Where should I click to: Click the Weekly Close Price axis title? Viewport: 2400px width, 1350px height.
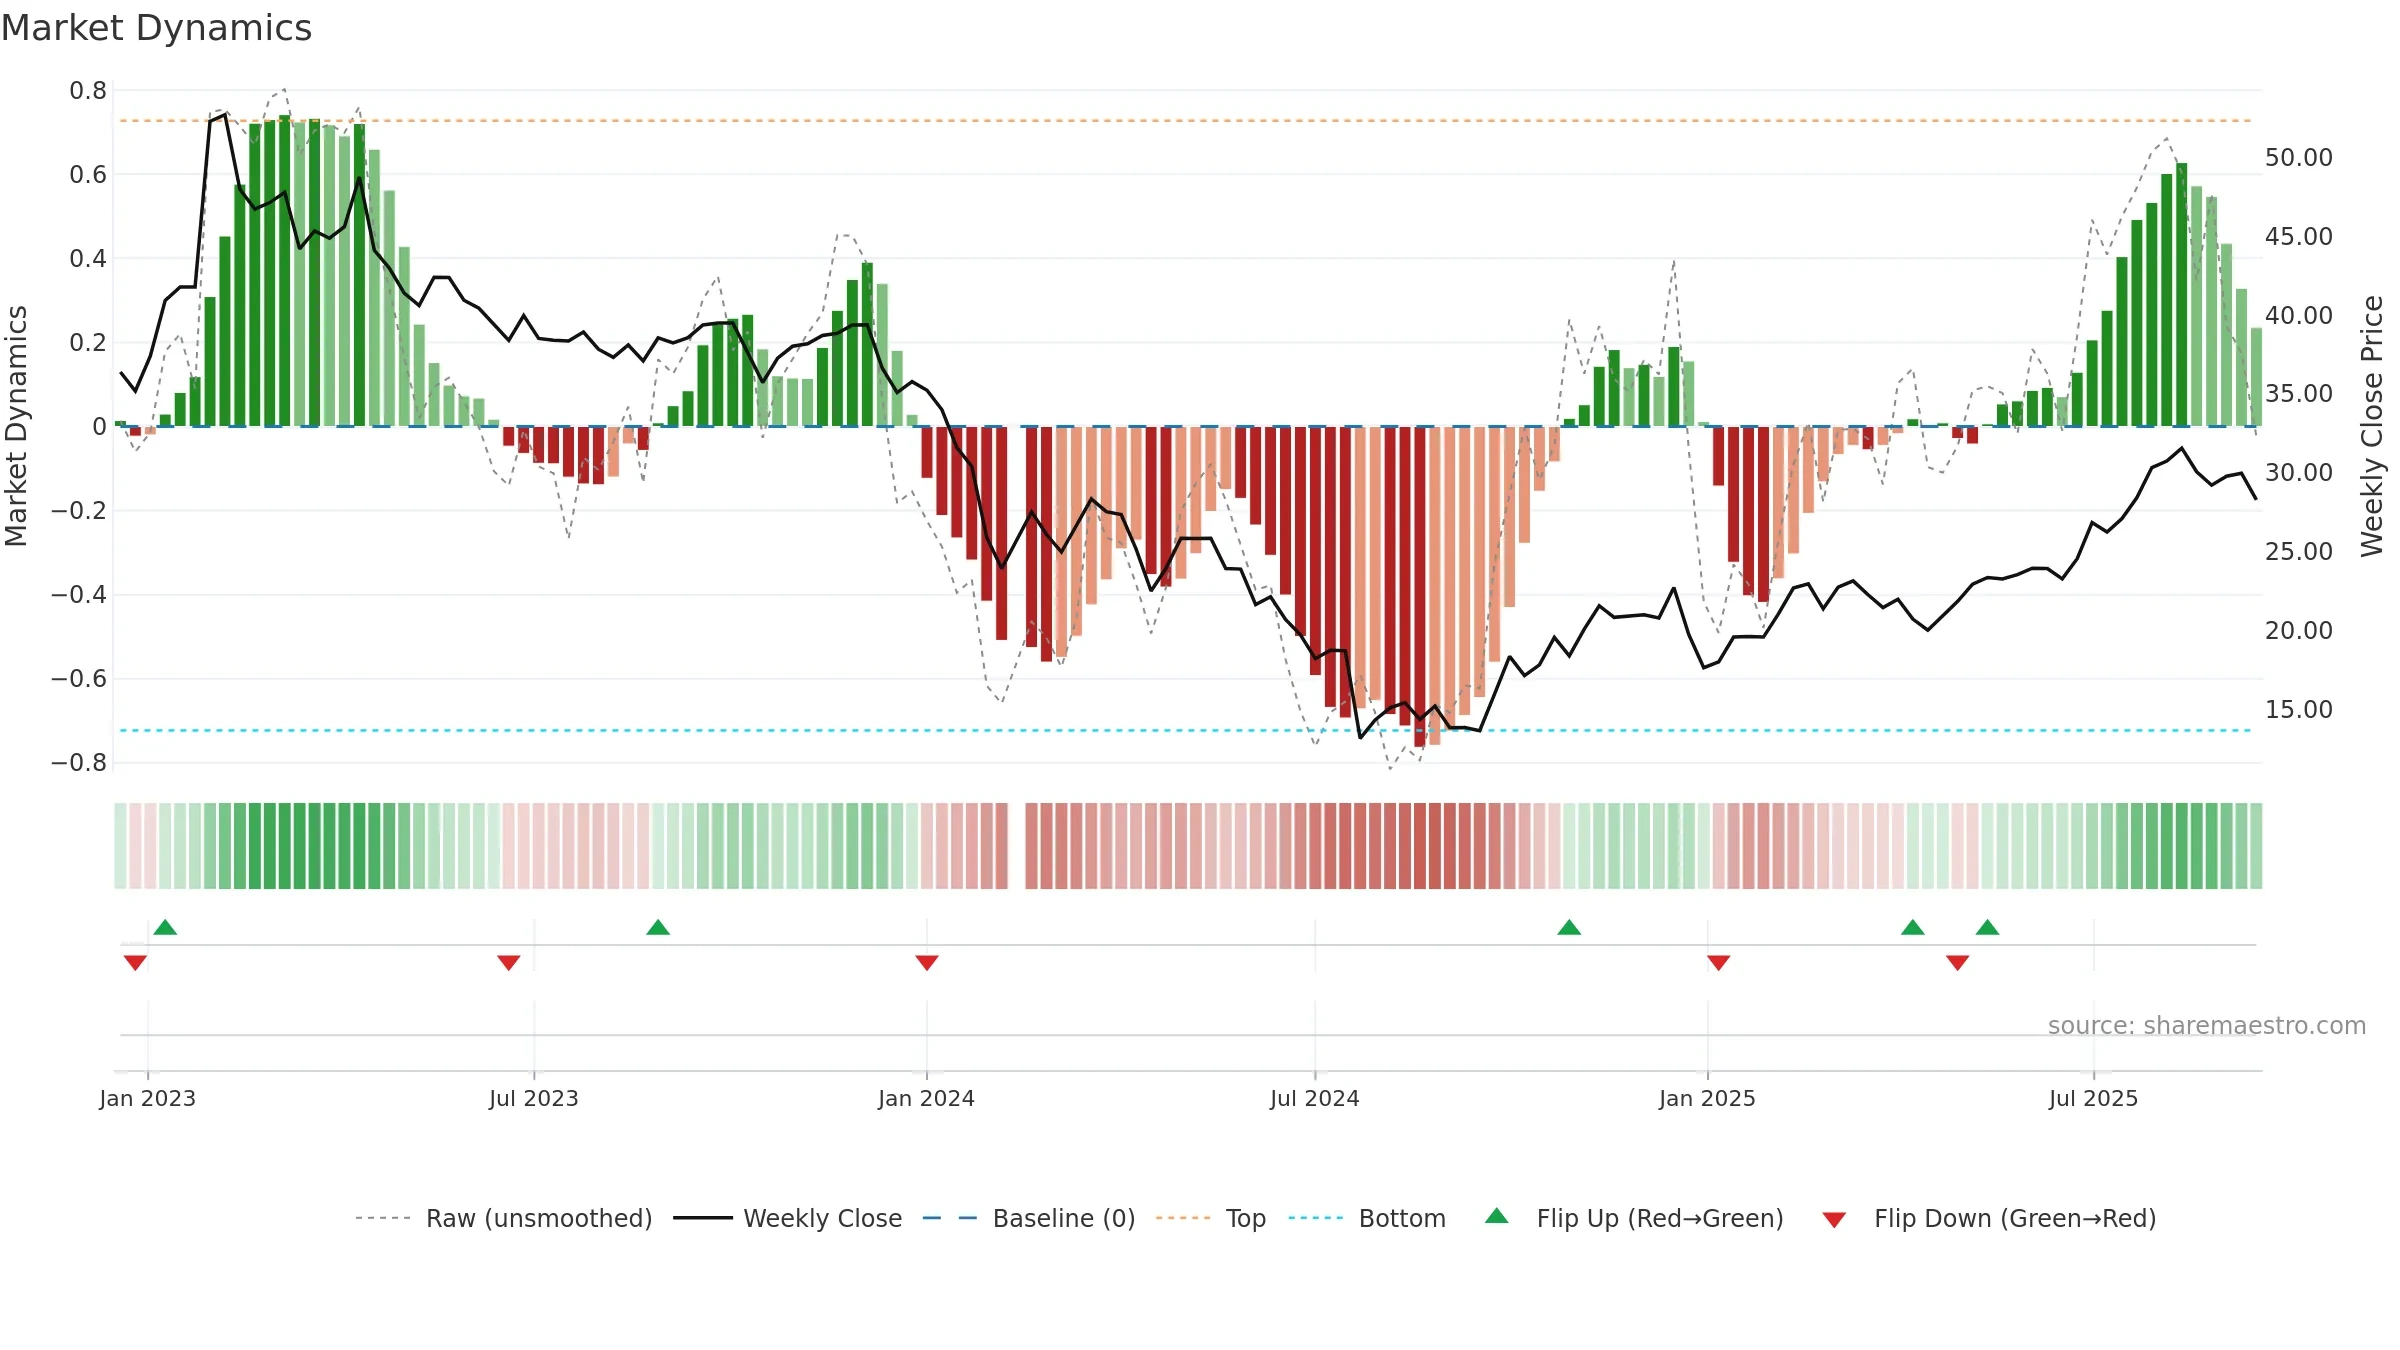tap(2372, 426)
